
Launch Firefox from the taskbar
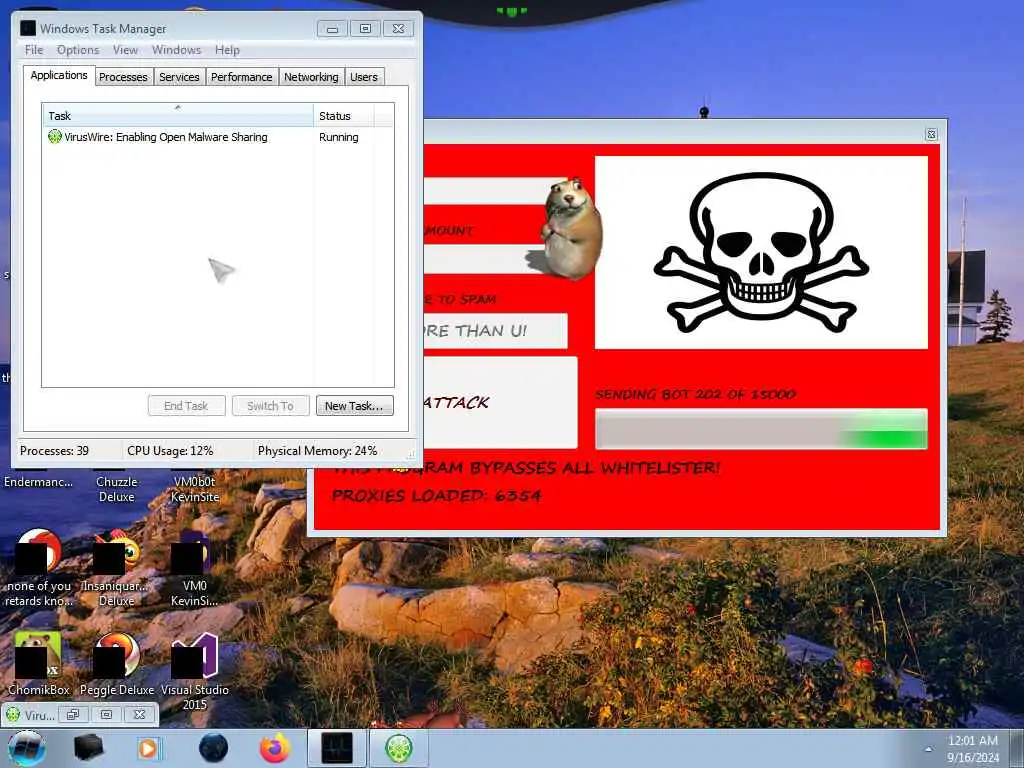(x=275, y=748)
